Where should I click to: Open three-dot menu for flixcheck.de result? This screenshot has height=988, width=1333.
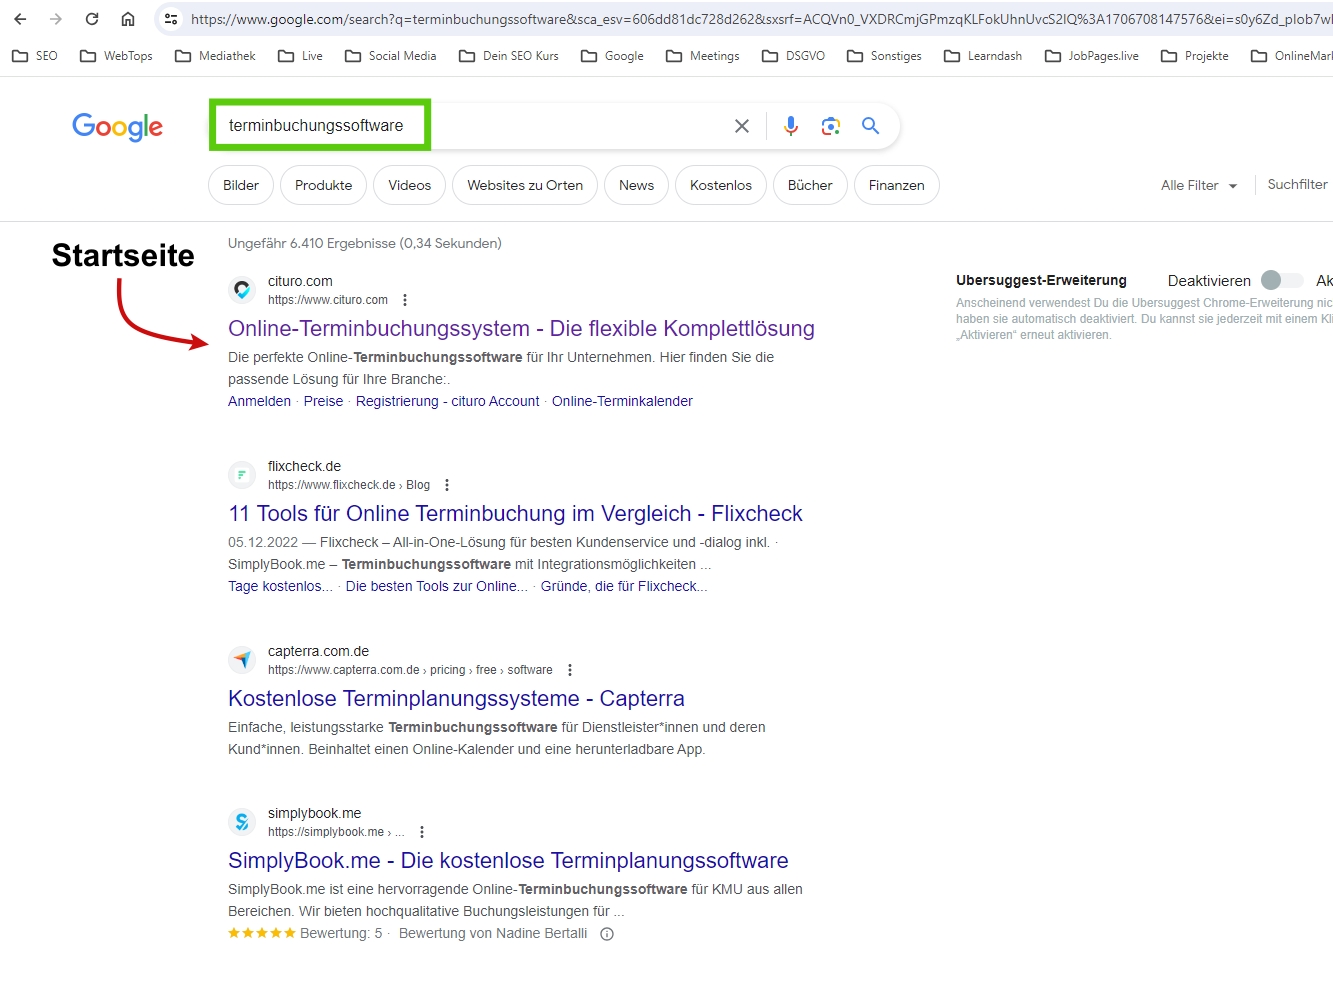point(447,485)
